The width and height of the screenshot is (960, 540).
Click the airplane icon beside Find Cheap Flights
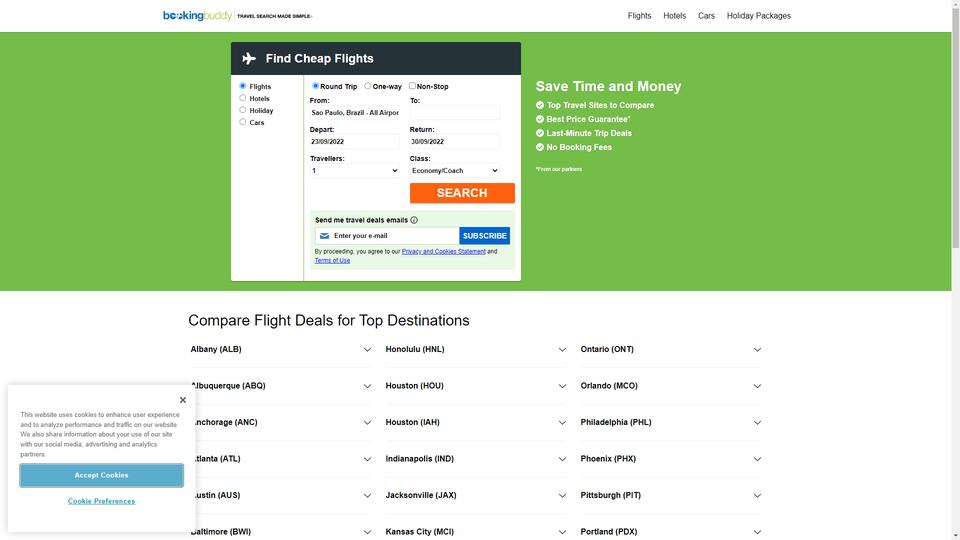[x=249, y=59]
